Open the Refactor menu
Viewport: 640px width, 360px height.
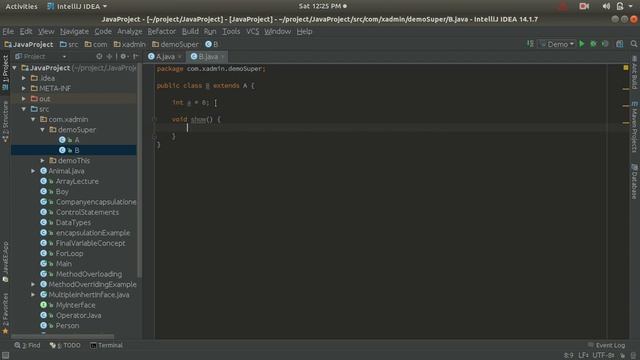click(161, 31)
